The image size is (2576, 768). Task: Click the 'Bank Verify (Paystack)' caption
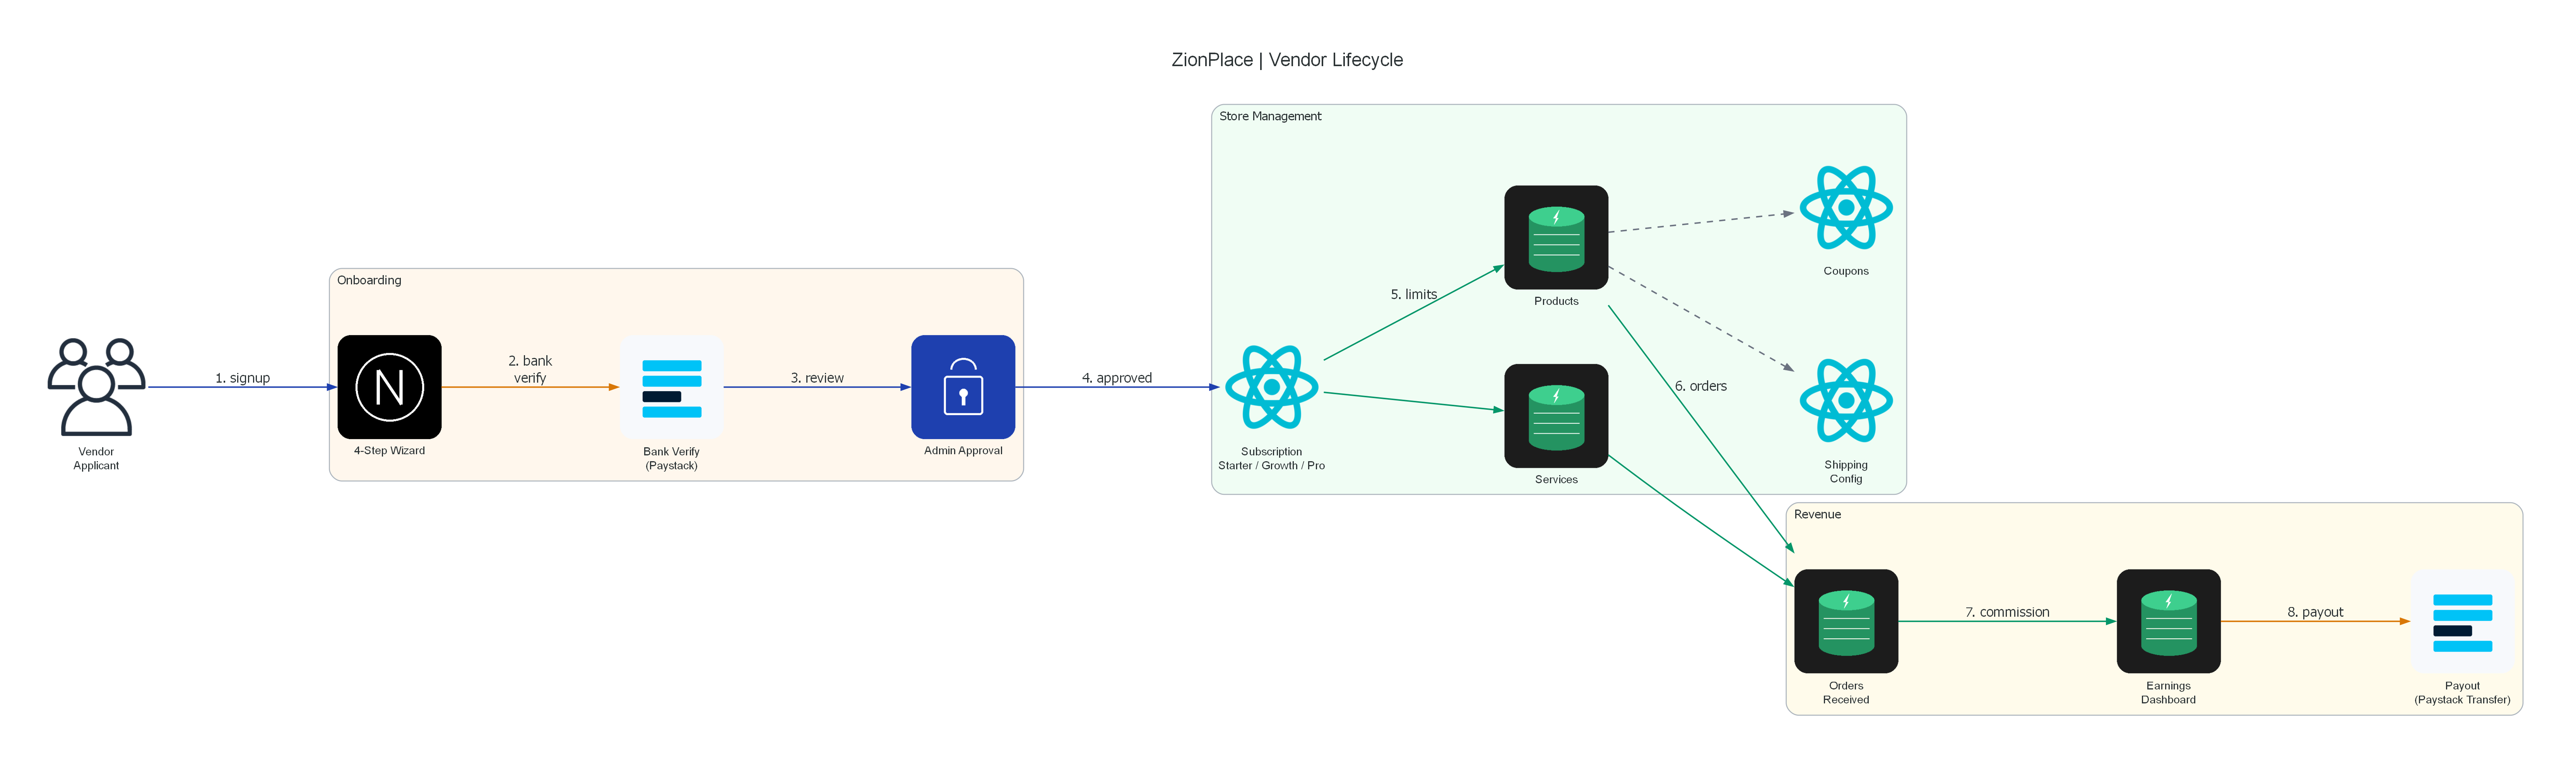click(671, 458)
